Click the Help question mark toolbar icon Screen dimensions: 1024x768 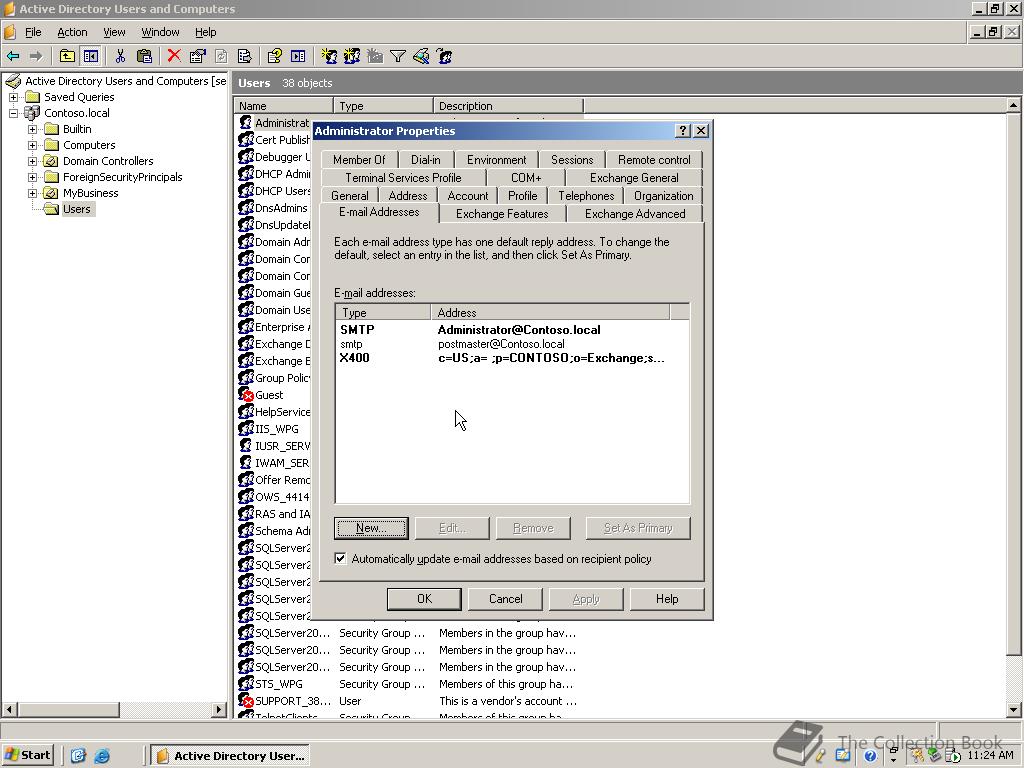pyautogui.click(x=274, y=56)
